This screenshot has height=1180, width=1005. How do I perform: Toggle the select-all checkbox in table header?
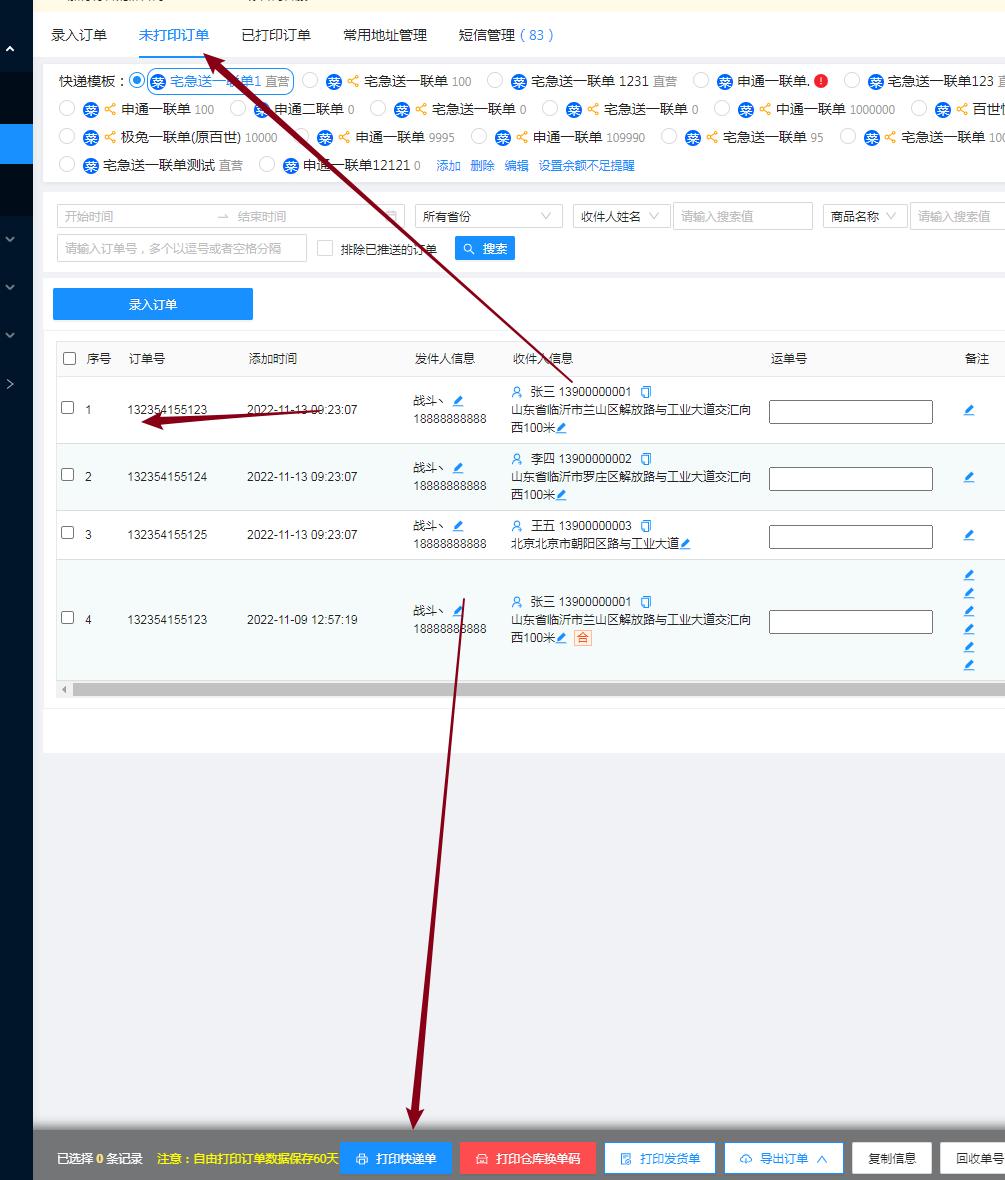click(68, 357)
